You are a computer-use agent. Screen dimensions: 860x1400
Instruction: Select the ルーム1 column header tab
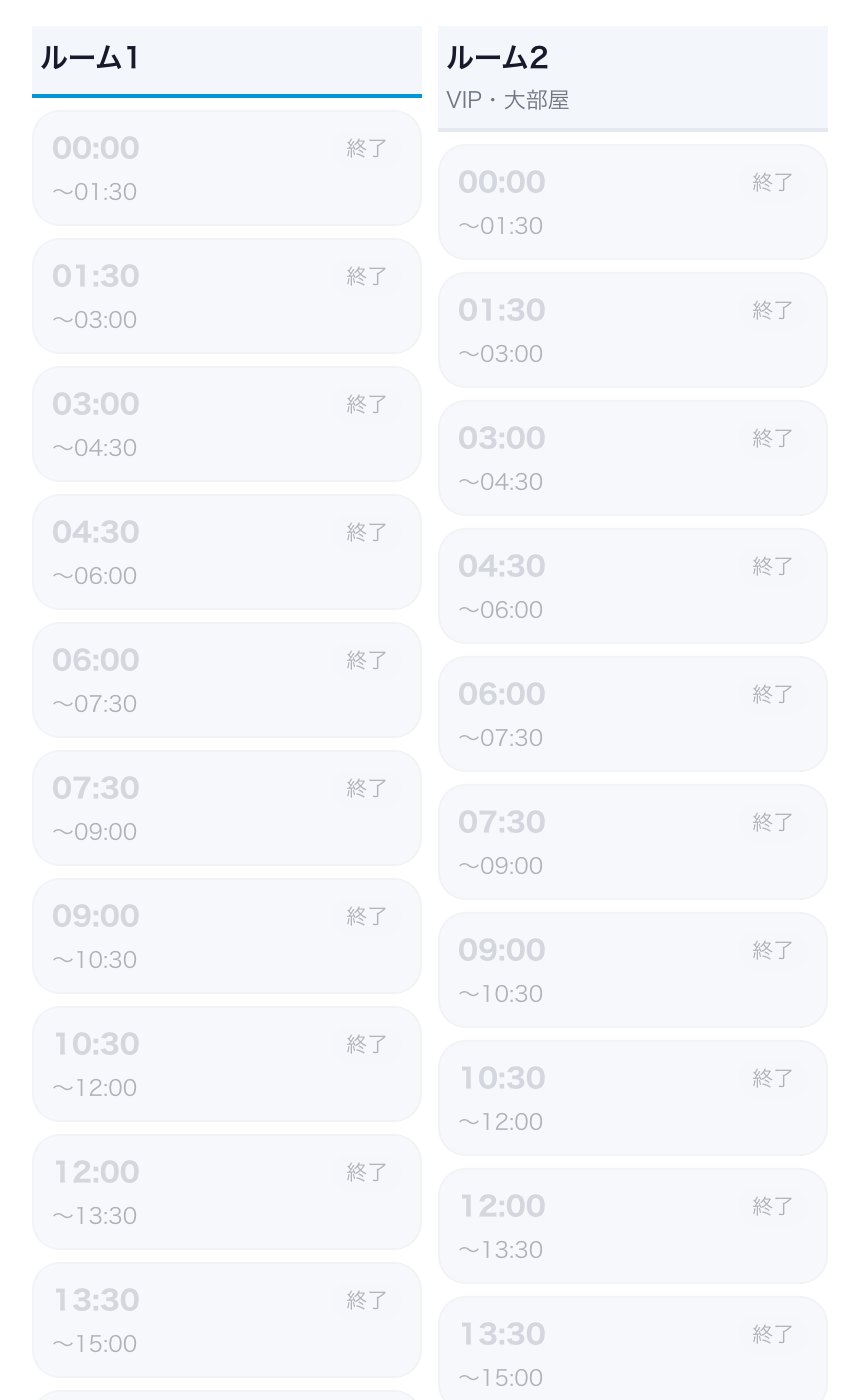click(227, 62)
